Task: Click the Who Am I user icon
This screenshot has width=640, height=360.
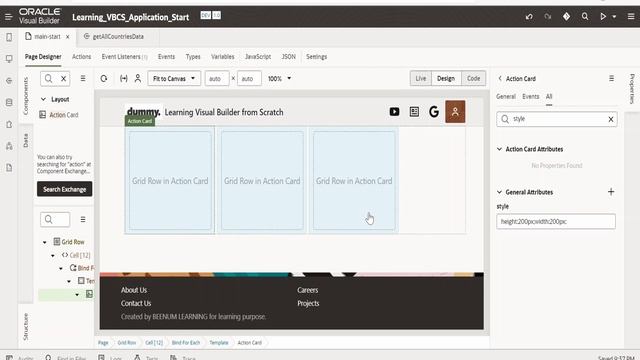Action: coord(138,78)
